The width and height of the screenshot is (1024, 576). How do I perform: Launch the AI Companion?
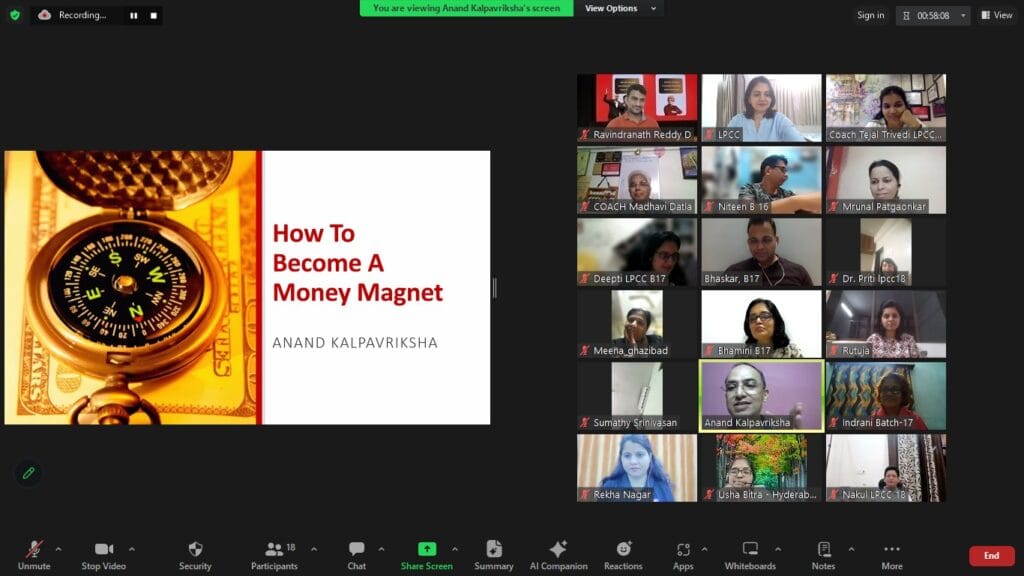pyautogui.click(x=558, y=555)
